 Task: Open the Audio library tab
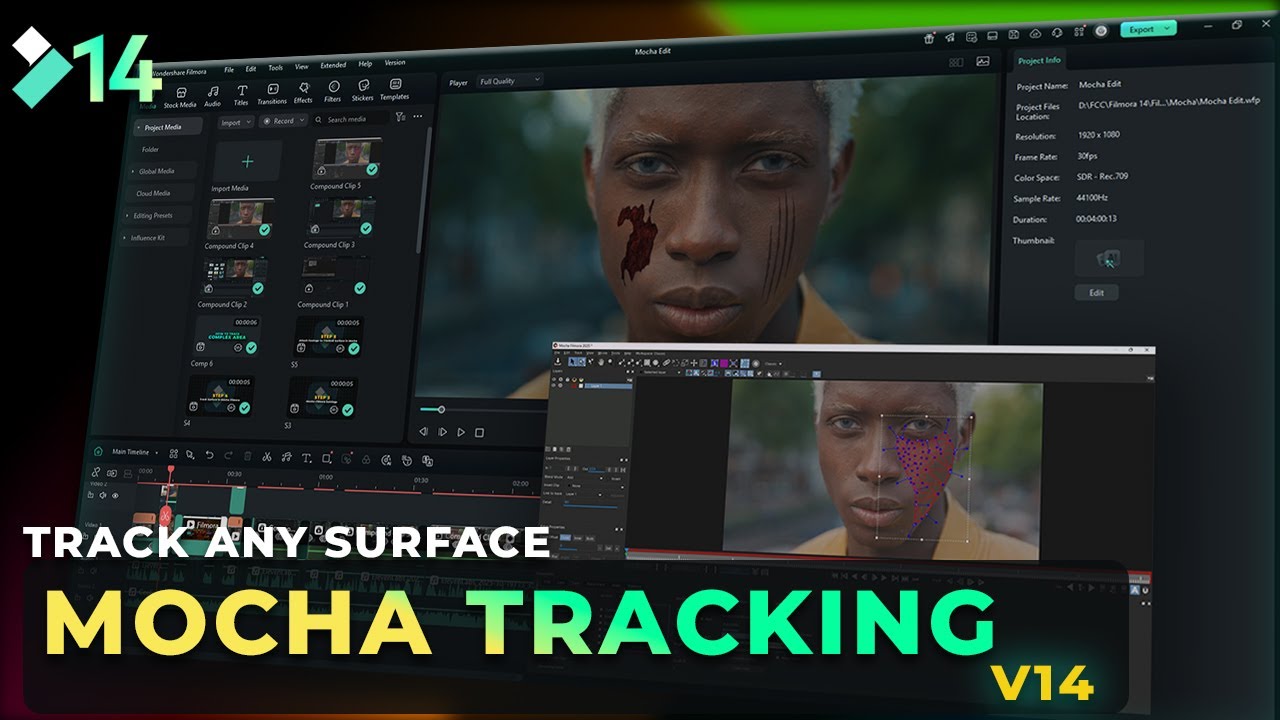pos(213,95)
